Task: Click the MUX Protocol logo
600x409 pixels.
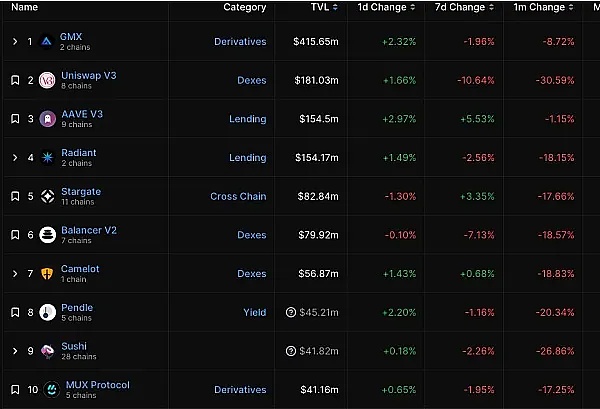Action: click(47, 390)
